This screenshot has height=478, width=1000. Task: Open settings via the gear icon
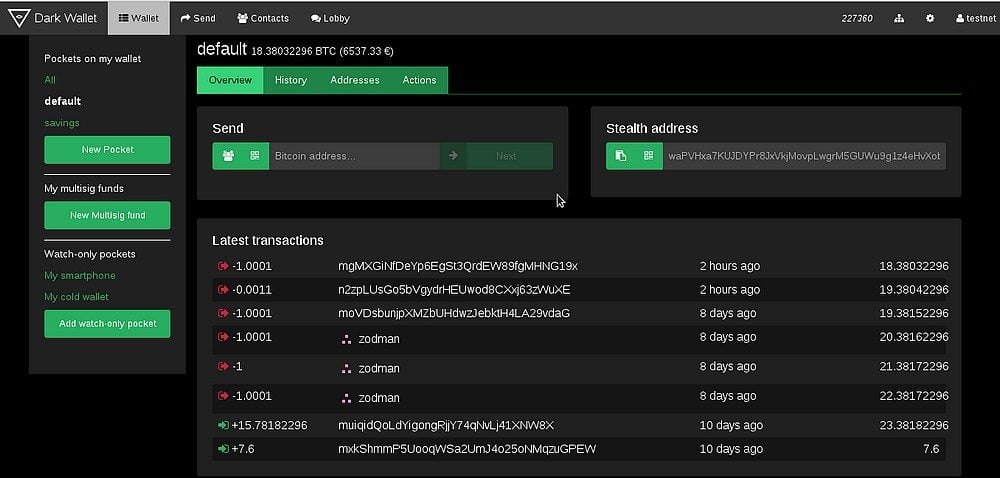930,18
